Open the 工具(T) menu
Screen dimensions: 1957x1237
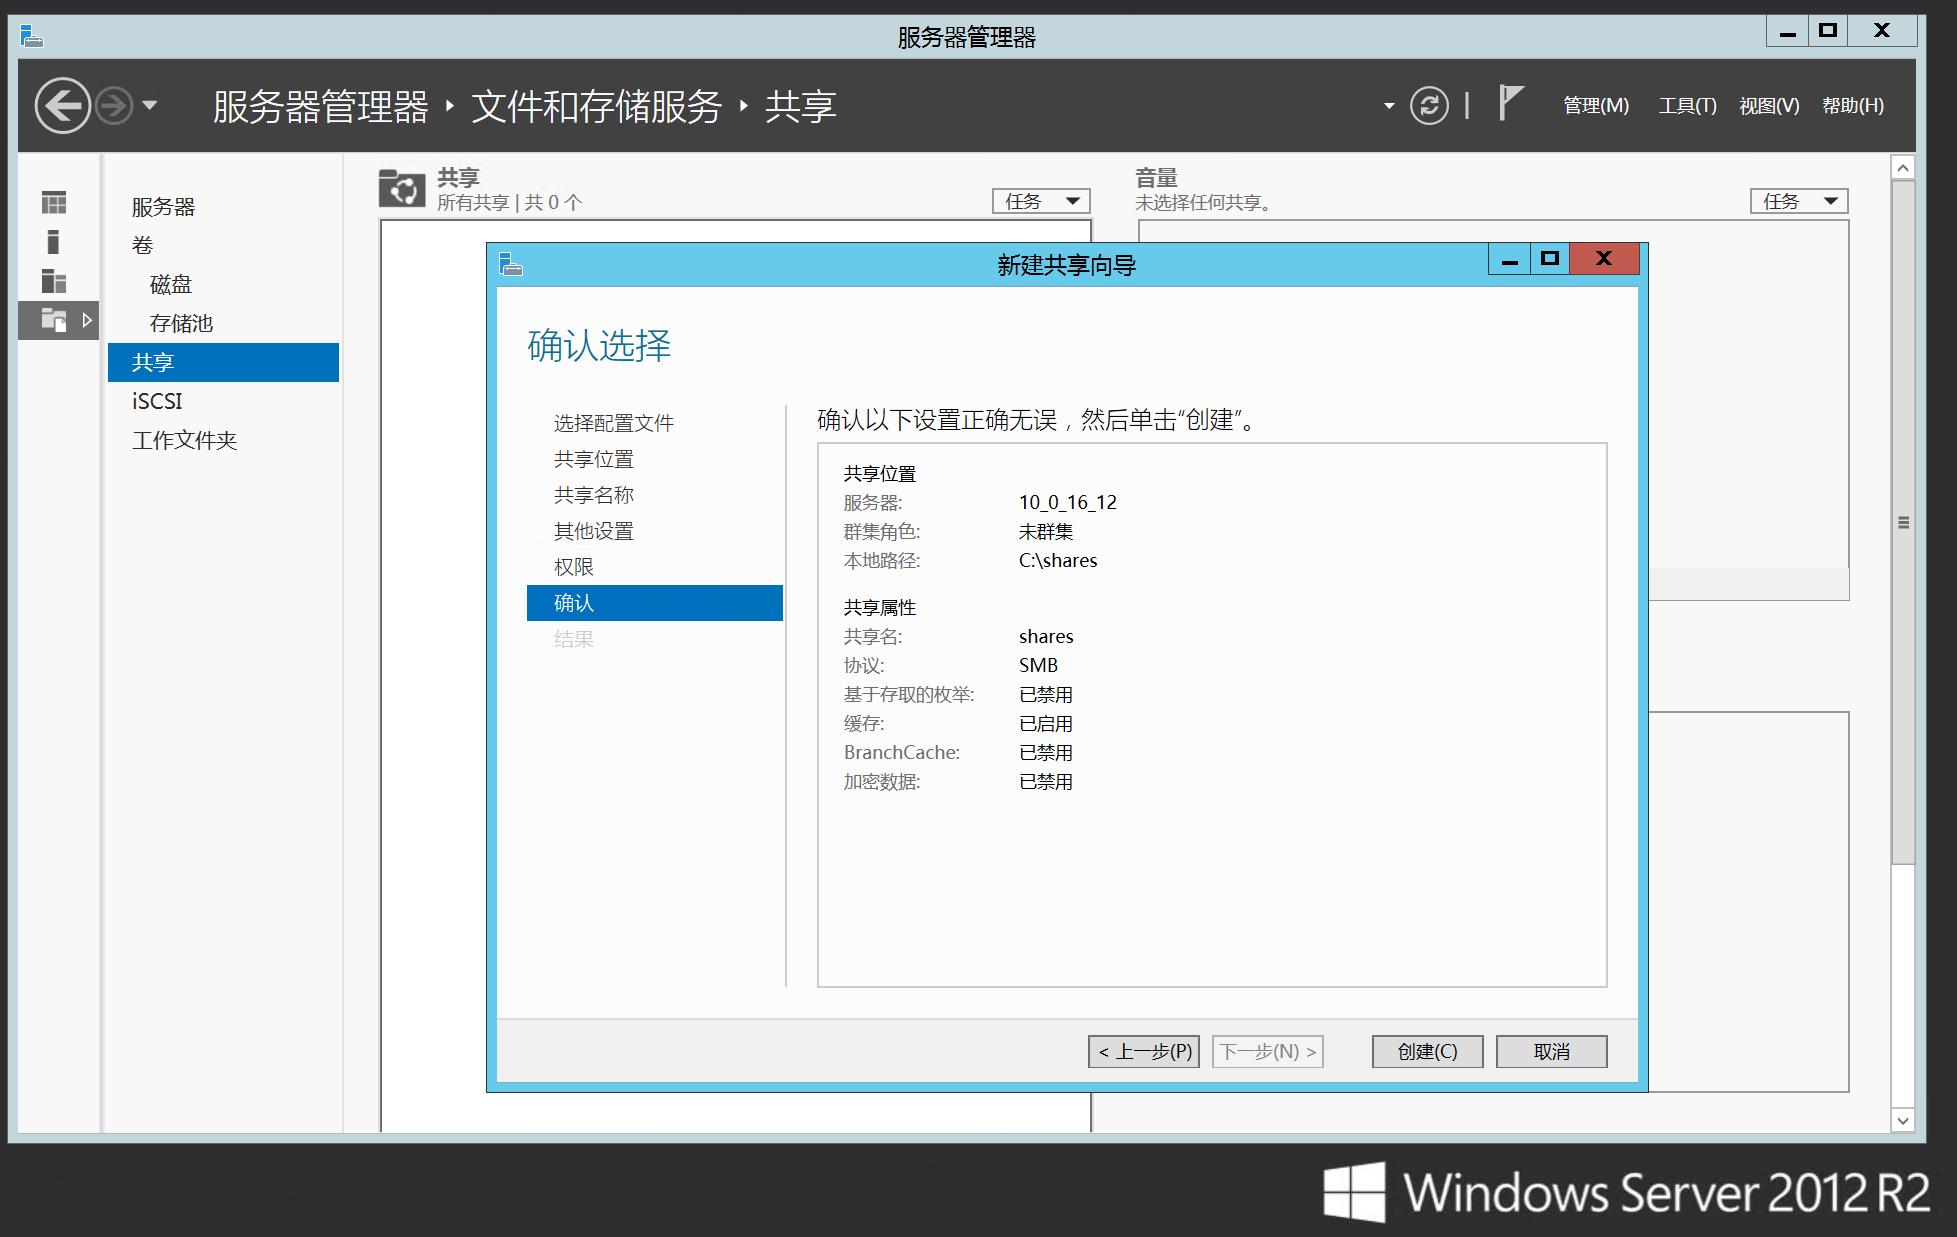click(x=1687, y=105)
